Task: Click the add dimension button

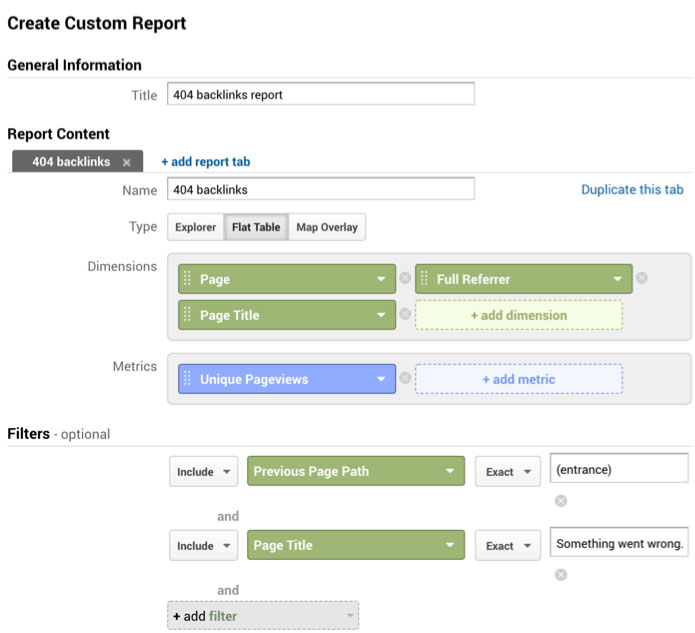Action: [x=518, y=315]
